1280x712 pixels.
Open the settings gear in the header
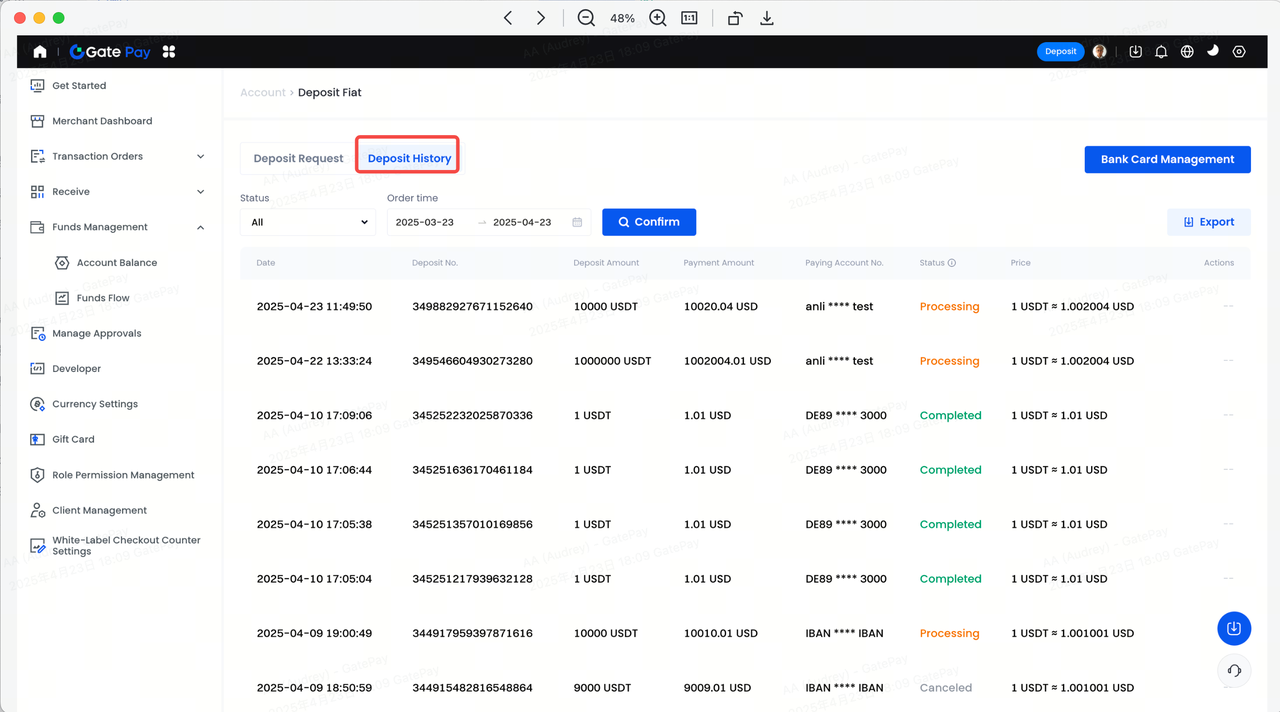[1239, 52]
